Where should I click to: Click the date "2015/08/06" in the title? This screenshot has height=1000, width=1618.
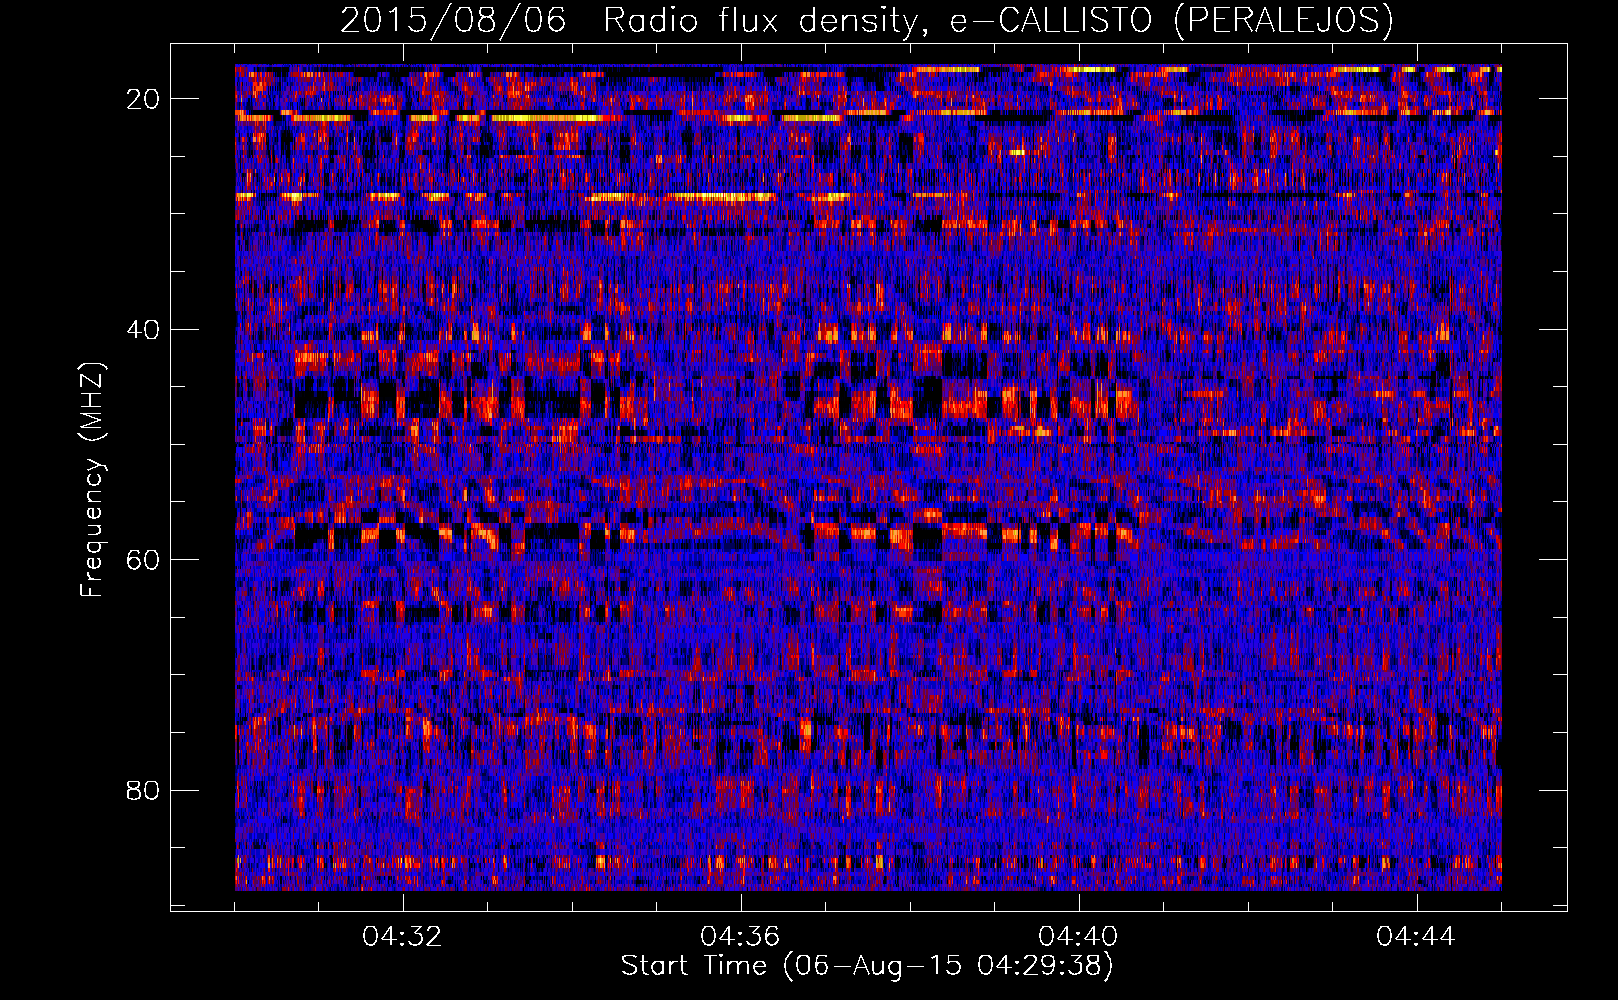point(453,21)
